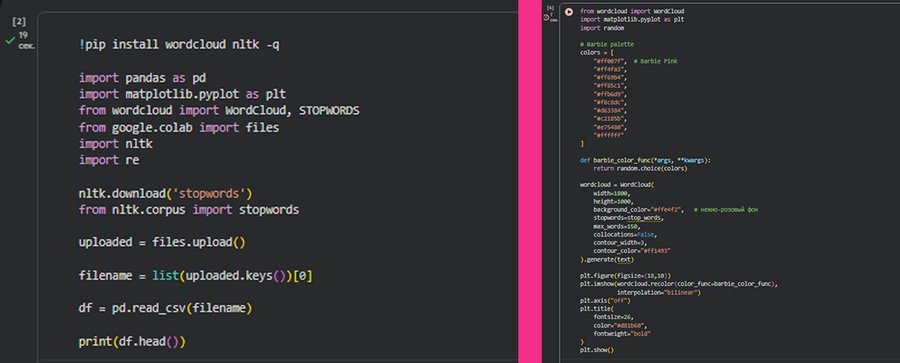The height and width of the screenshot is (363, 900).
Task: Click 'uploaded = files.upload()' line
Action: pos(162,242)
